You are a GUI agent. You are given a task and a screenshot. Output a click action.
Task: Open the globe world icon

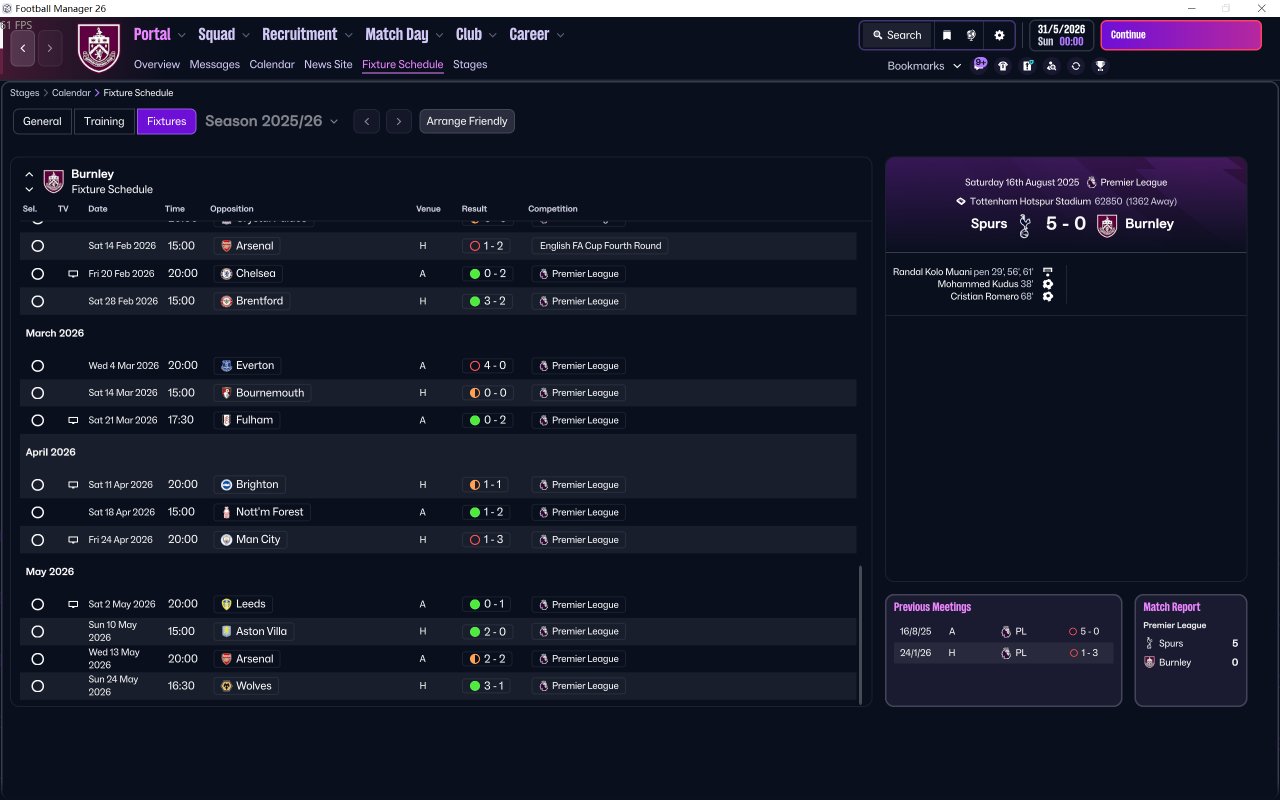(x=971, y=35)
